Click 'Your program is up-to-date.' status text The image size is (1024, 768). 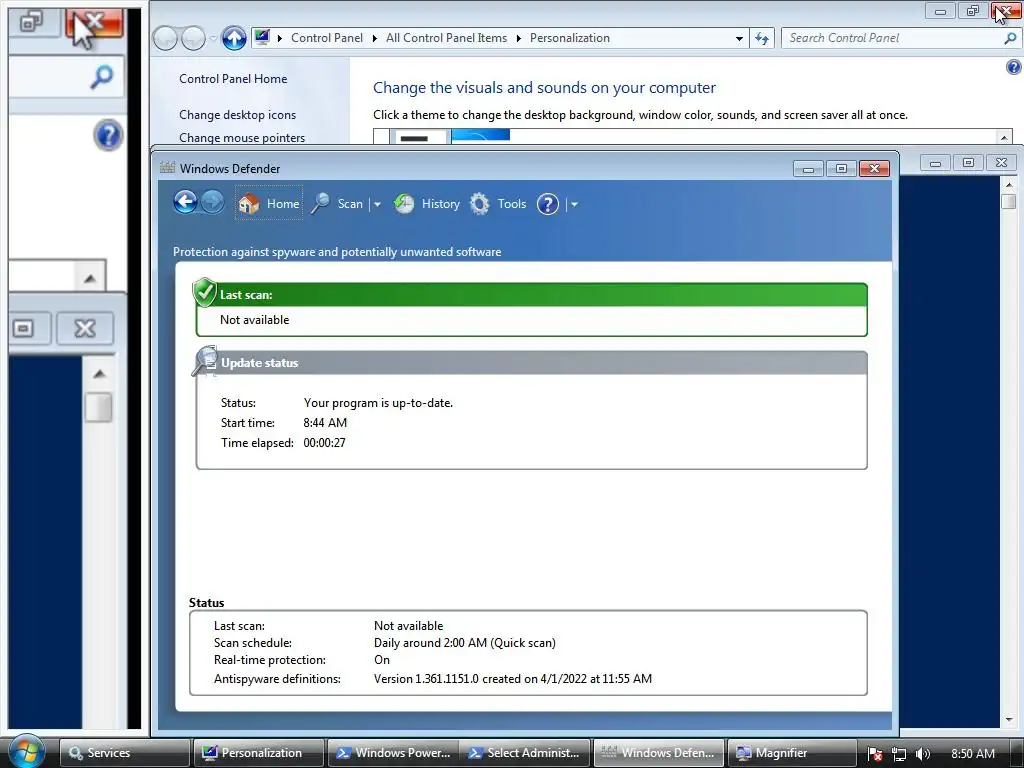[378, 403]
